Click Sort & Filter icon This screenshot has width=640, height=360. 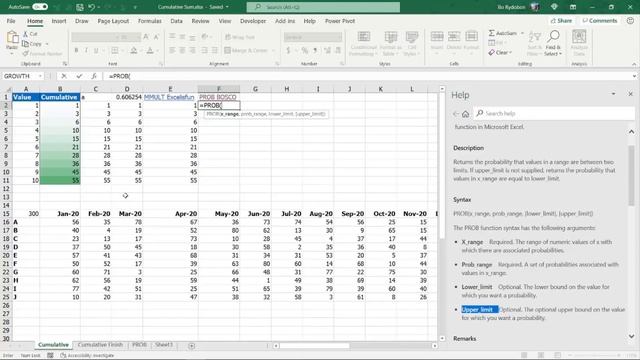[x=534, y=38]
